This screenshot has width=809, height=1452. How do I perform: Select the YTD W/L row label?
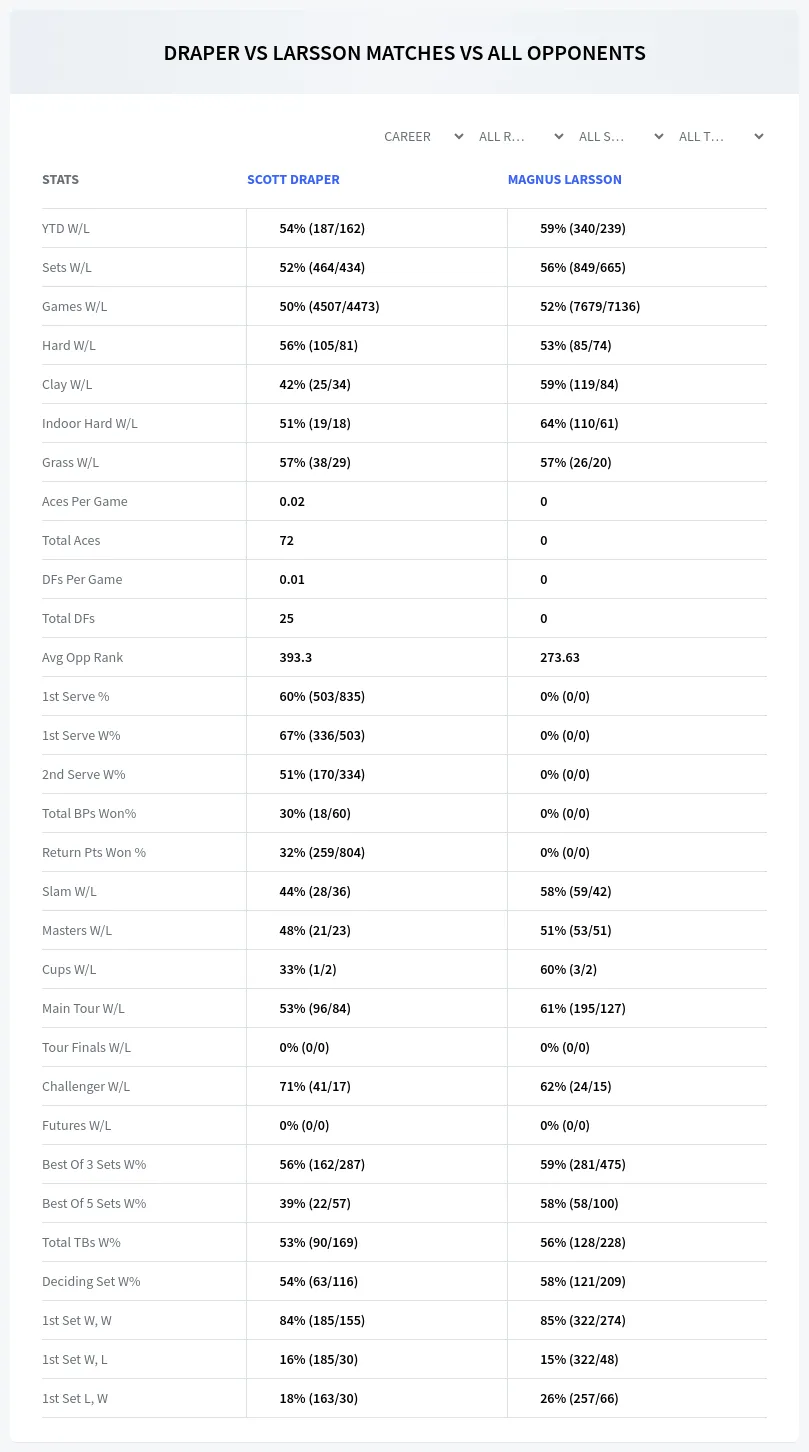66,228
